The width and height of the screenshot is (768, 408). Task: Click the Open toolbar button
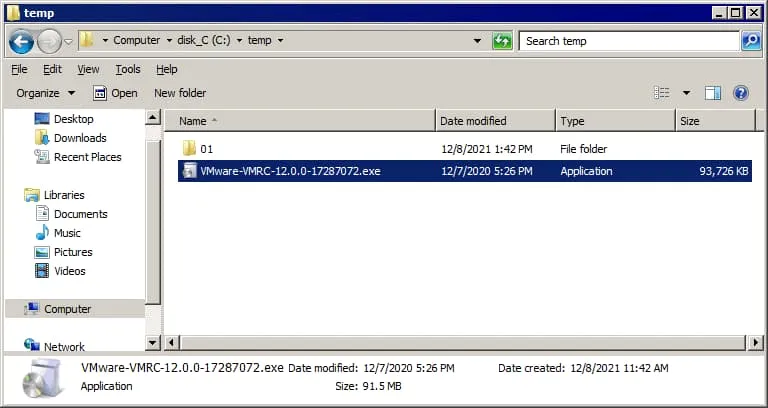(115, 93)
